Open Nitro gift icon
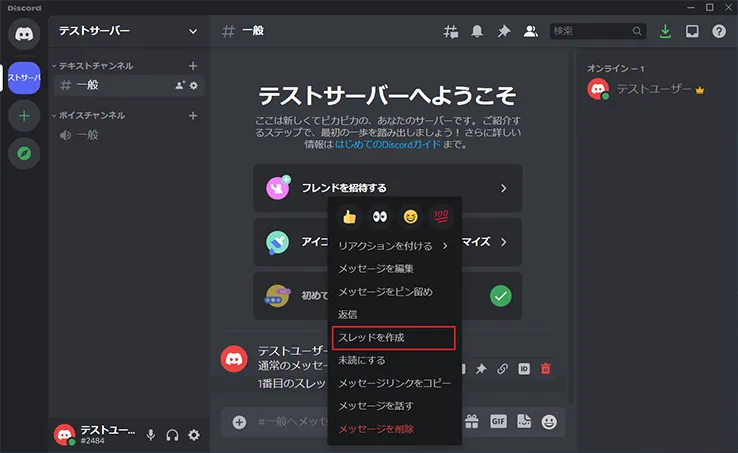738x453 pixels. coord(472,421)
